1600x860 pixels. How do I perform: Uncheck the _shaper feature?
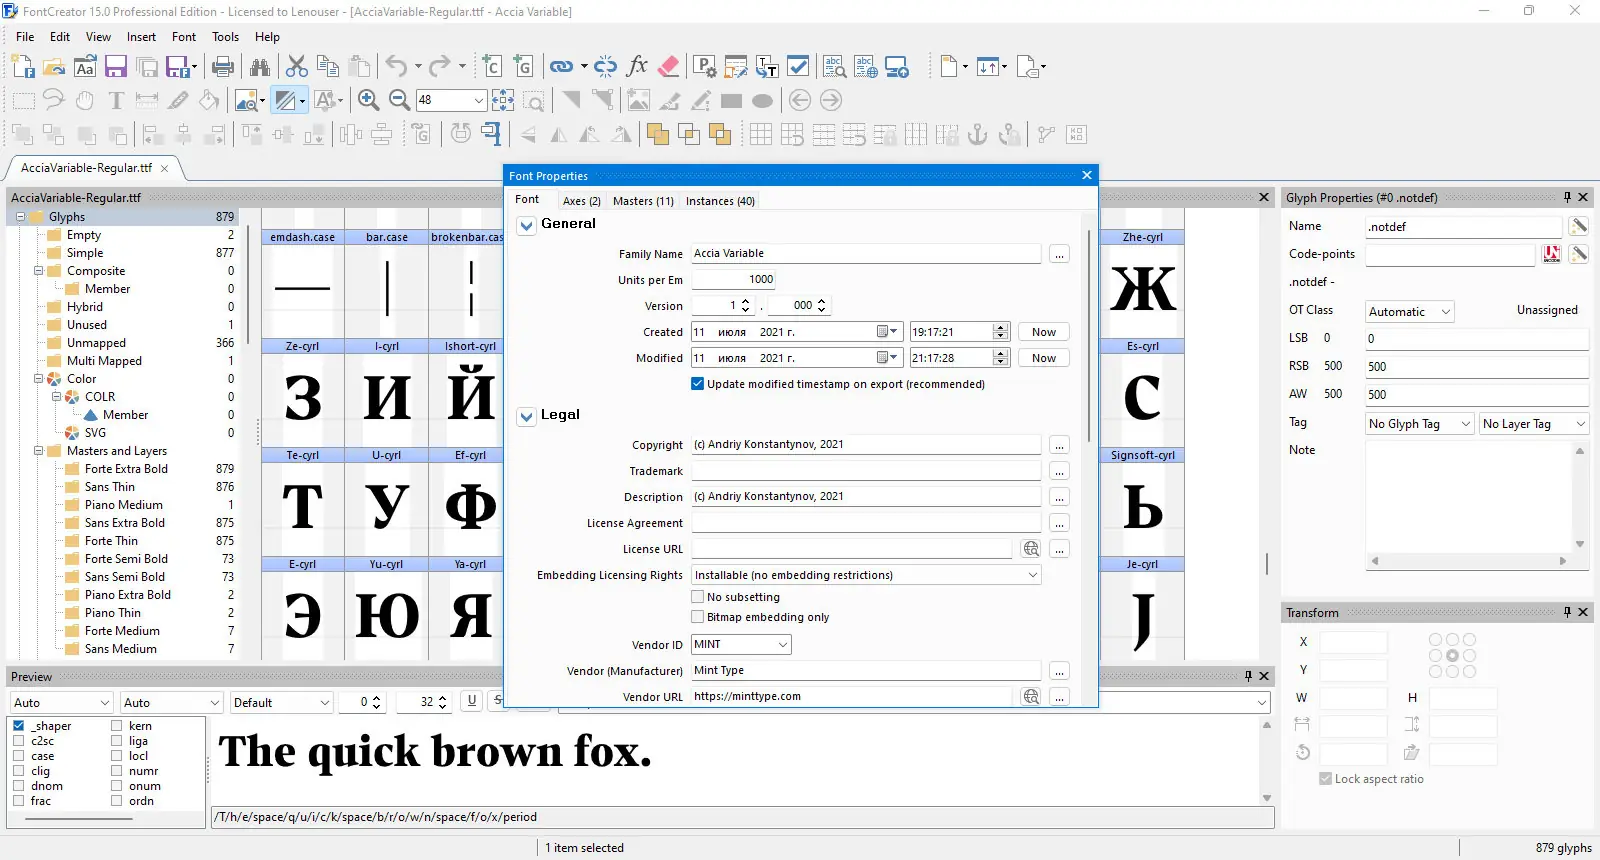19,726
